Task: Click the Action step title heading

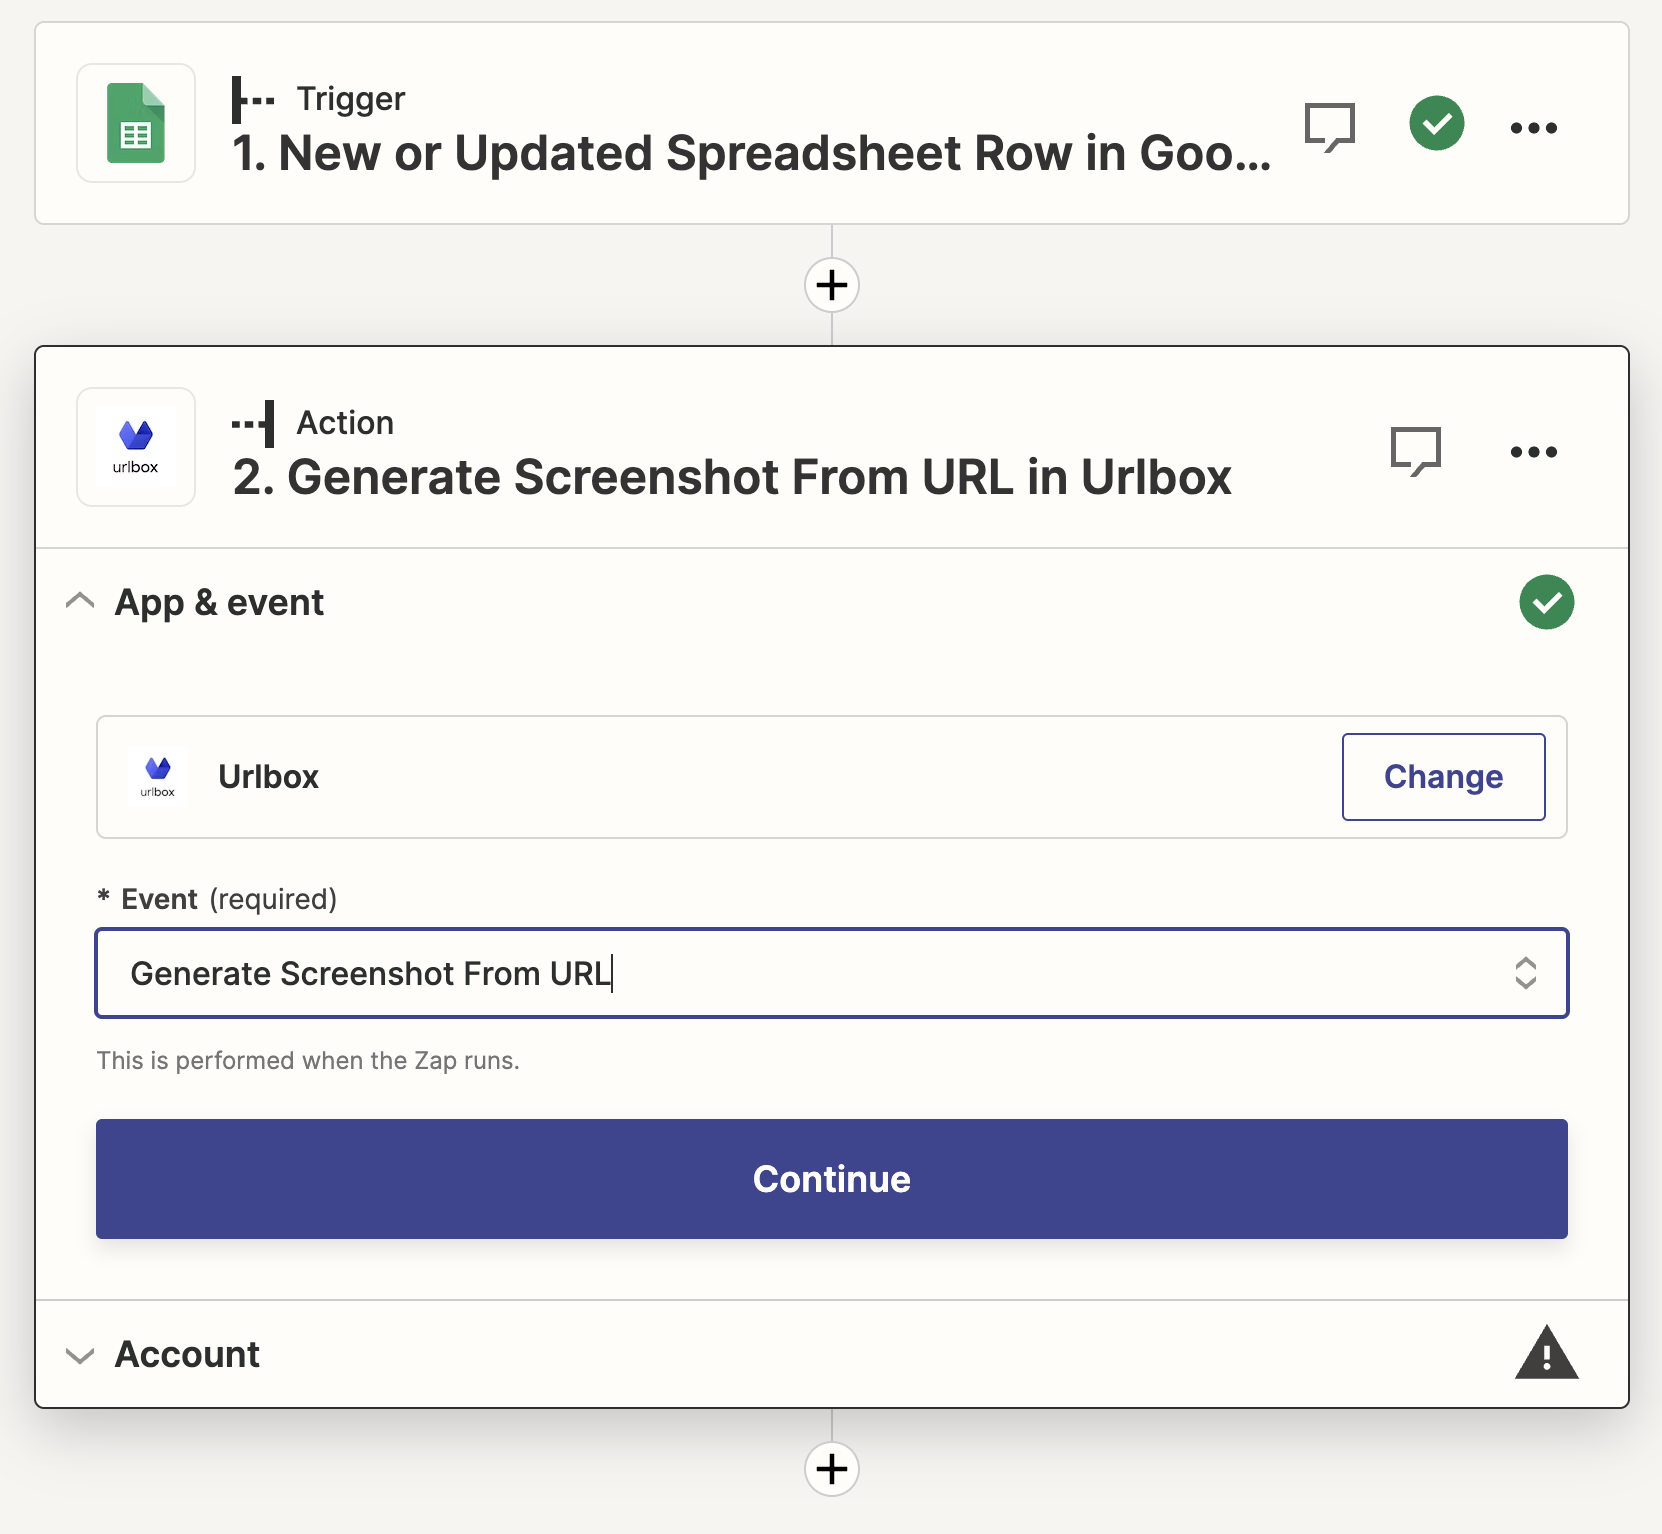Action: pos(731,478)
